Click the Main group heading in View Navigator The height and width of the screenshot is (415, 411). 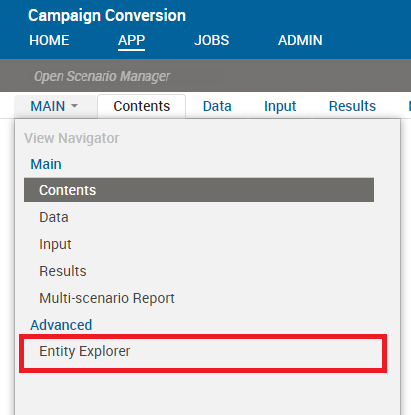(x=46, y=164)
